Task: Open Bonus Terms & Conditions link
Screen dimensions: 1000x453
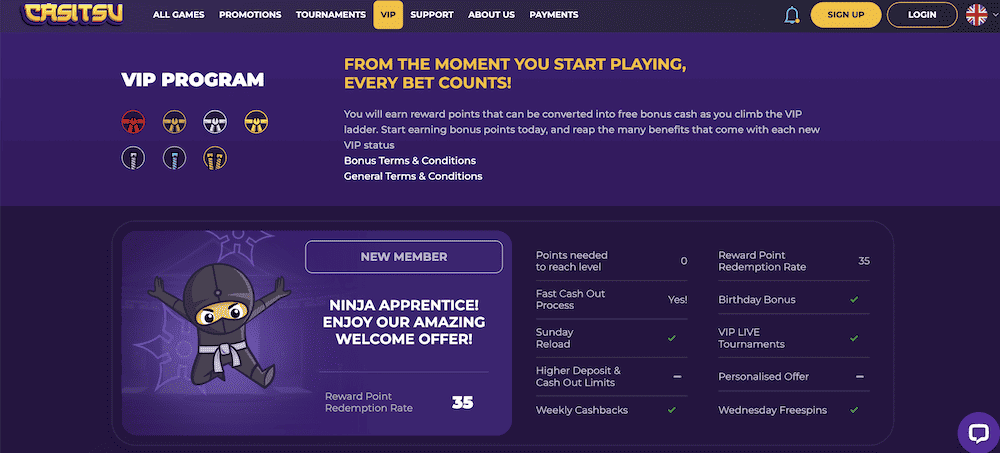Action: (x=409, y=161)
